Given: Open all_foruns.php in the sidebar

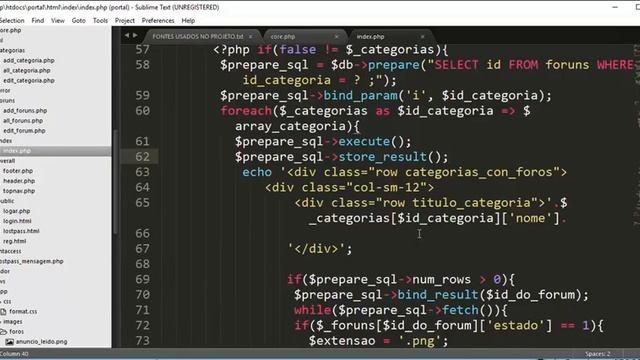Looking at the screenshot, I should click(23, 121).
